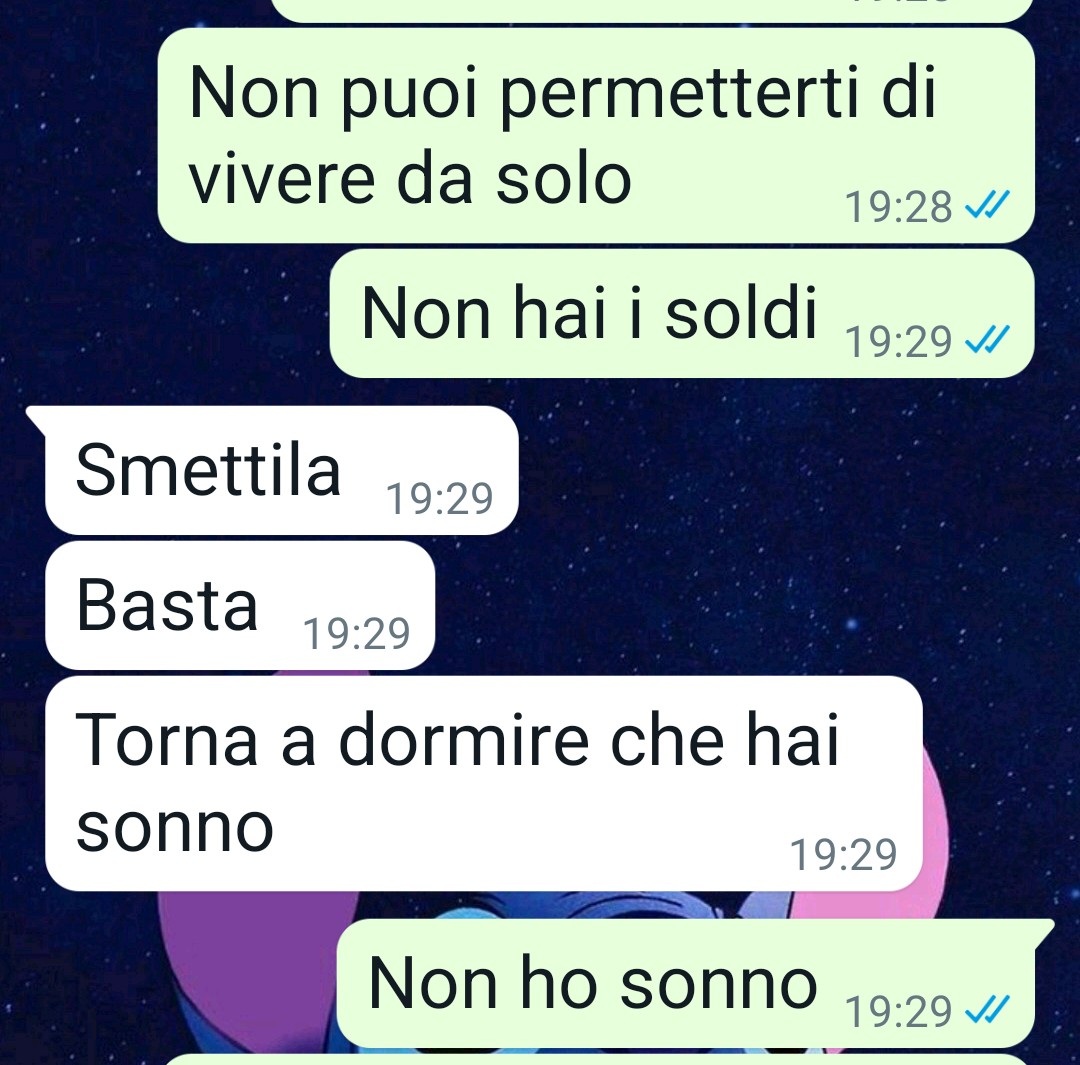Tap the 19:29 timestamp next to "Basta"
The image size is (1080, 1065).
click(356, 634)
